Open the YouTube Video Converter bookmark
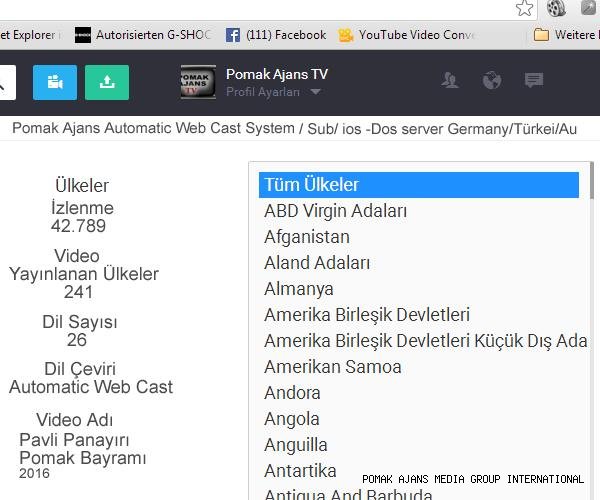Screen dimensions: 600x500 coord(407,35)
